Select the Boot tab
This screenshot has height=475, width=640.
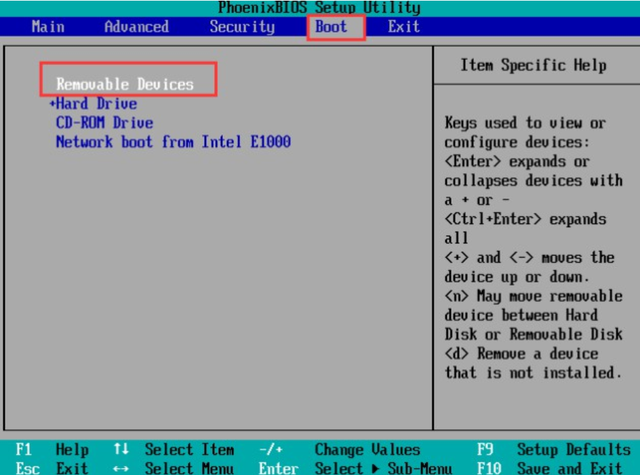click(331, 27)
